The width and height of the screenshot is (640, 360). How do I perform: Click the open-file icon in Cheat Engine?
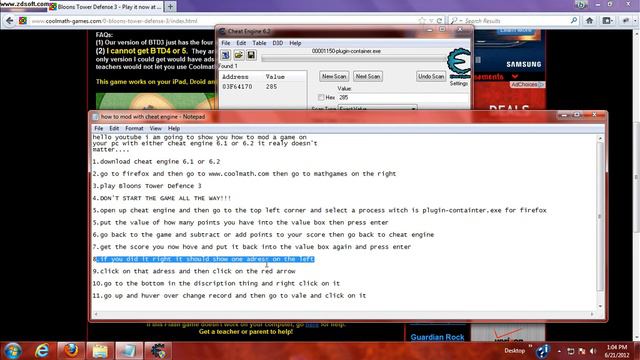coord(239,55)
